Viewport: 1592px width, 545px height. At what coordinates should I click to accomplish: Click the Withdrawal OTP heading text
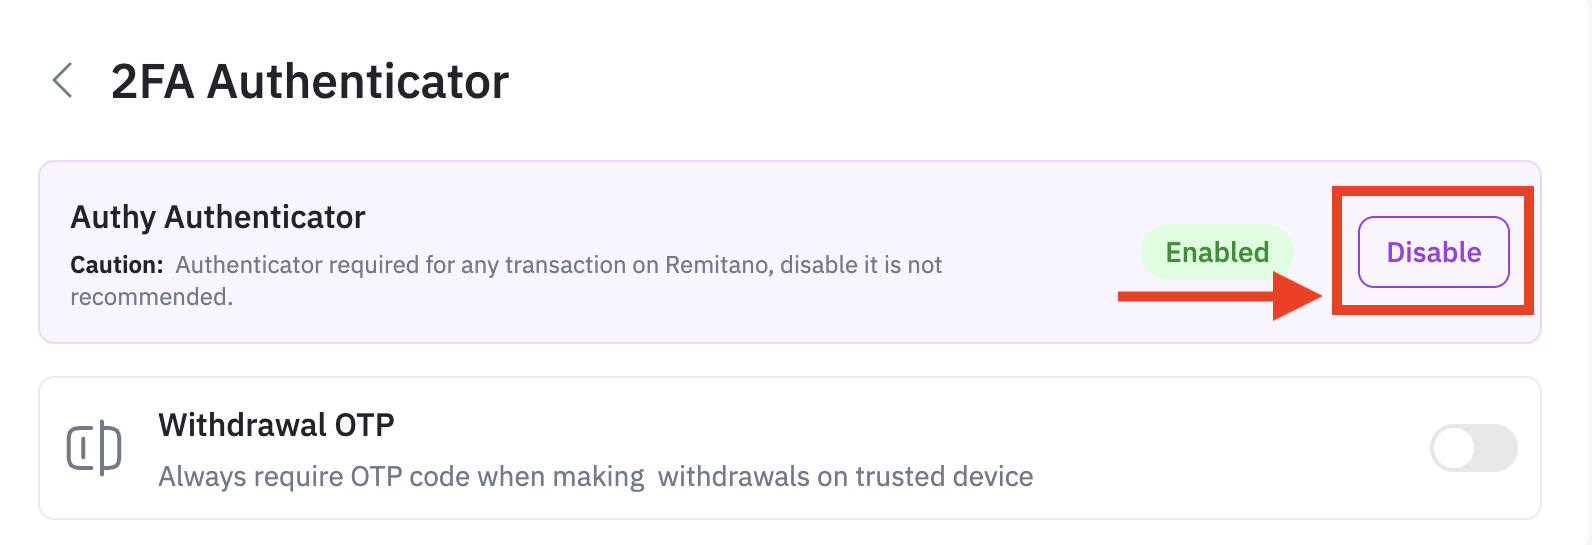tap(276, 425)
